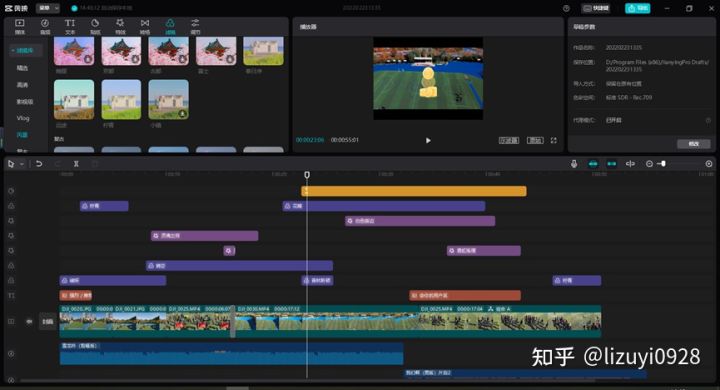The height and width of the screenshot is (390, 720).
Task: Click the cover button on the main video track
Action: [x=48, y=322]
